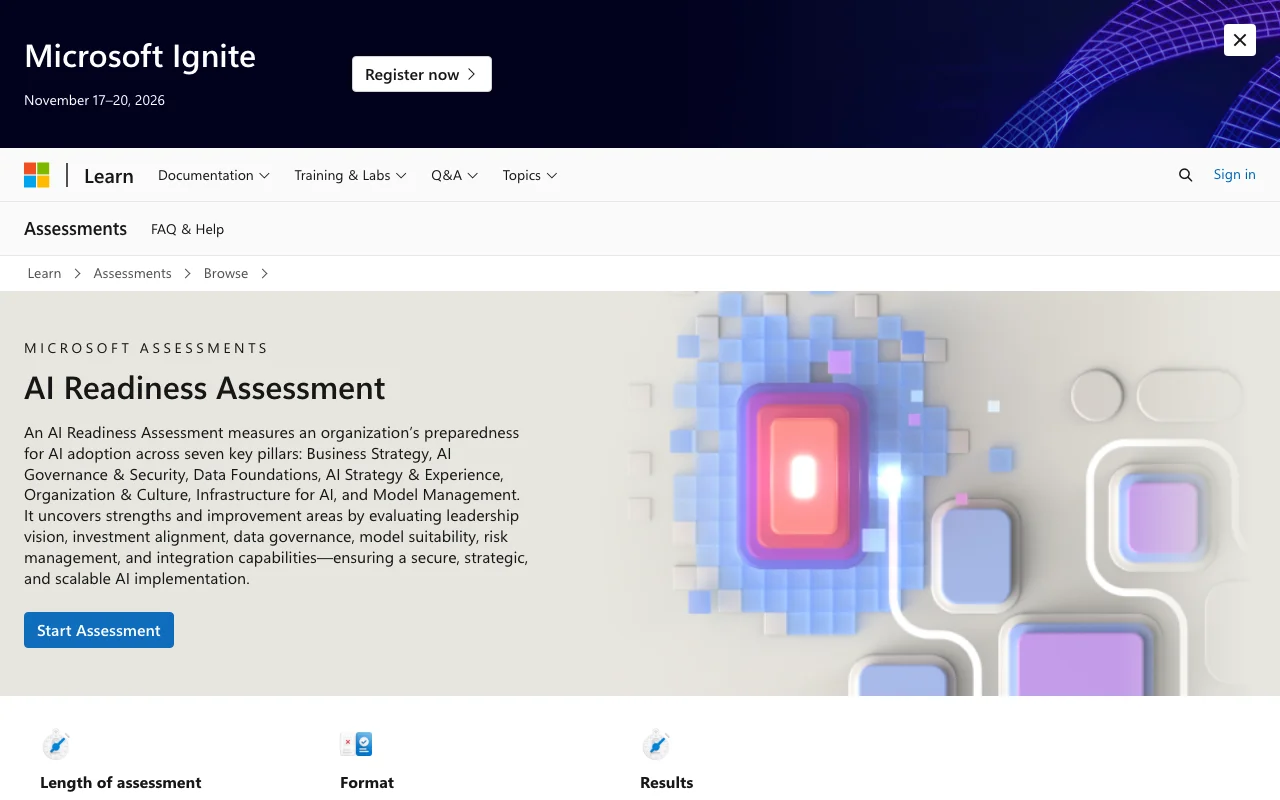This screenshot has height=800, width=1280.
Task: Click the Length of assessment icon
Action: tap(56, 744)
